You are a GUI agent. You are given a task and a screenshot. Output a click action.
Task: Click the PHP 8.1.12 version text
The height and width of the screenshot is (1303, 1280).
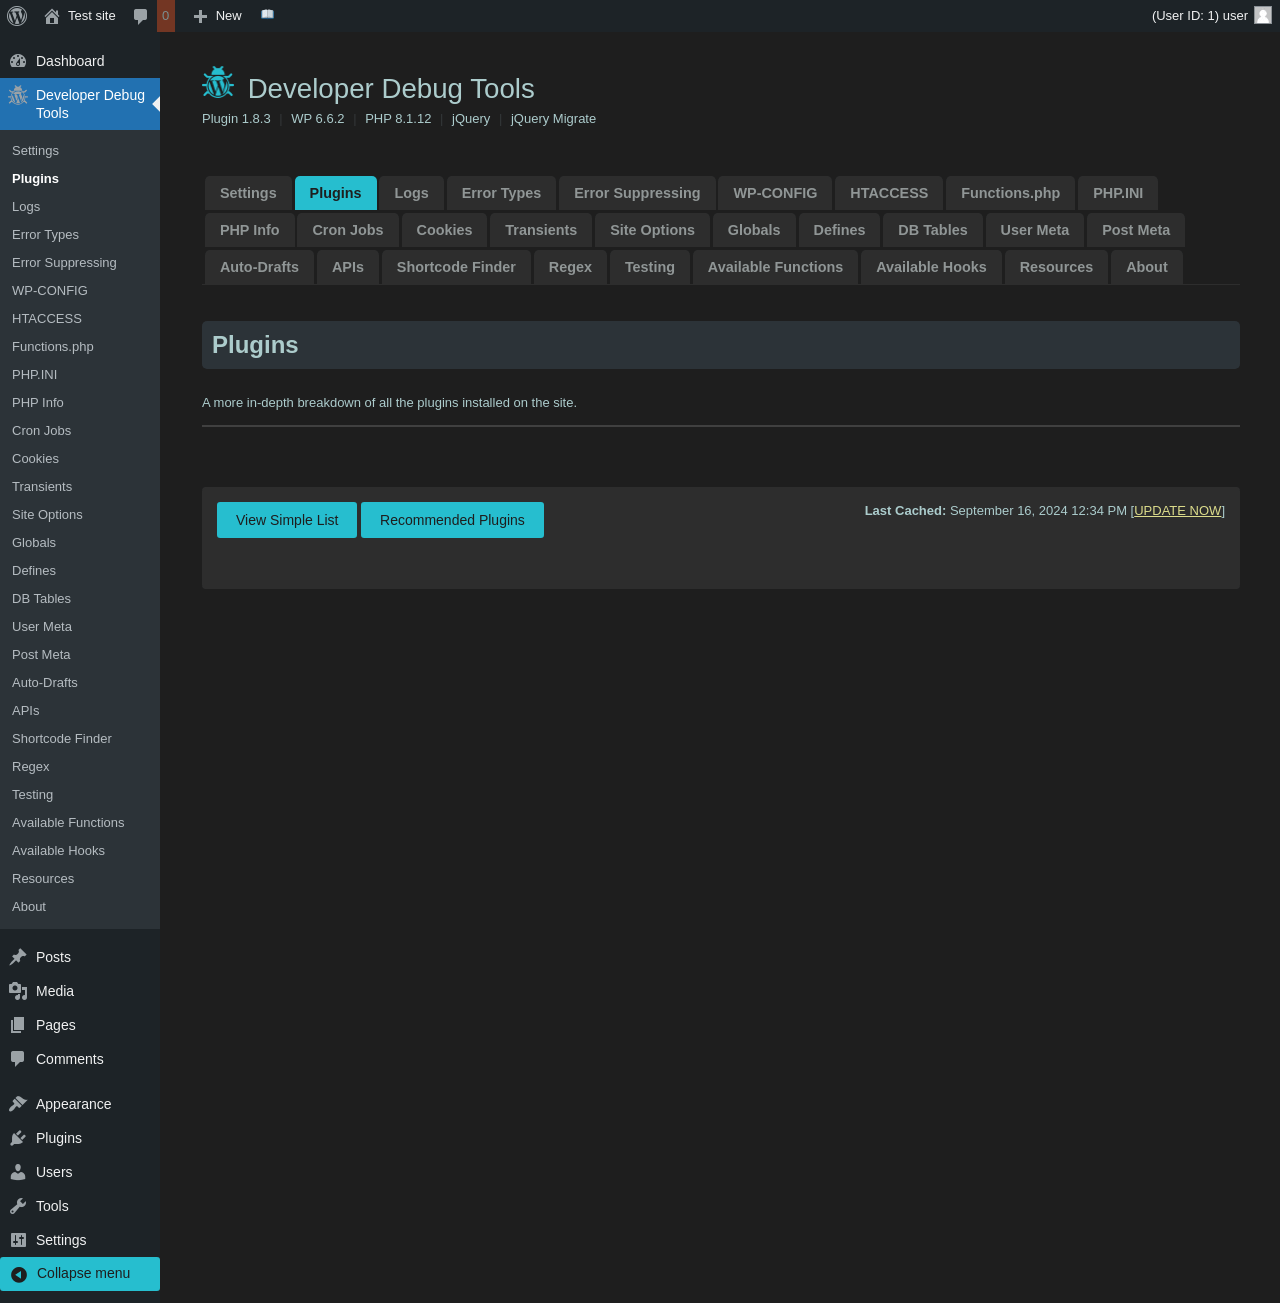coord(398,119)
